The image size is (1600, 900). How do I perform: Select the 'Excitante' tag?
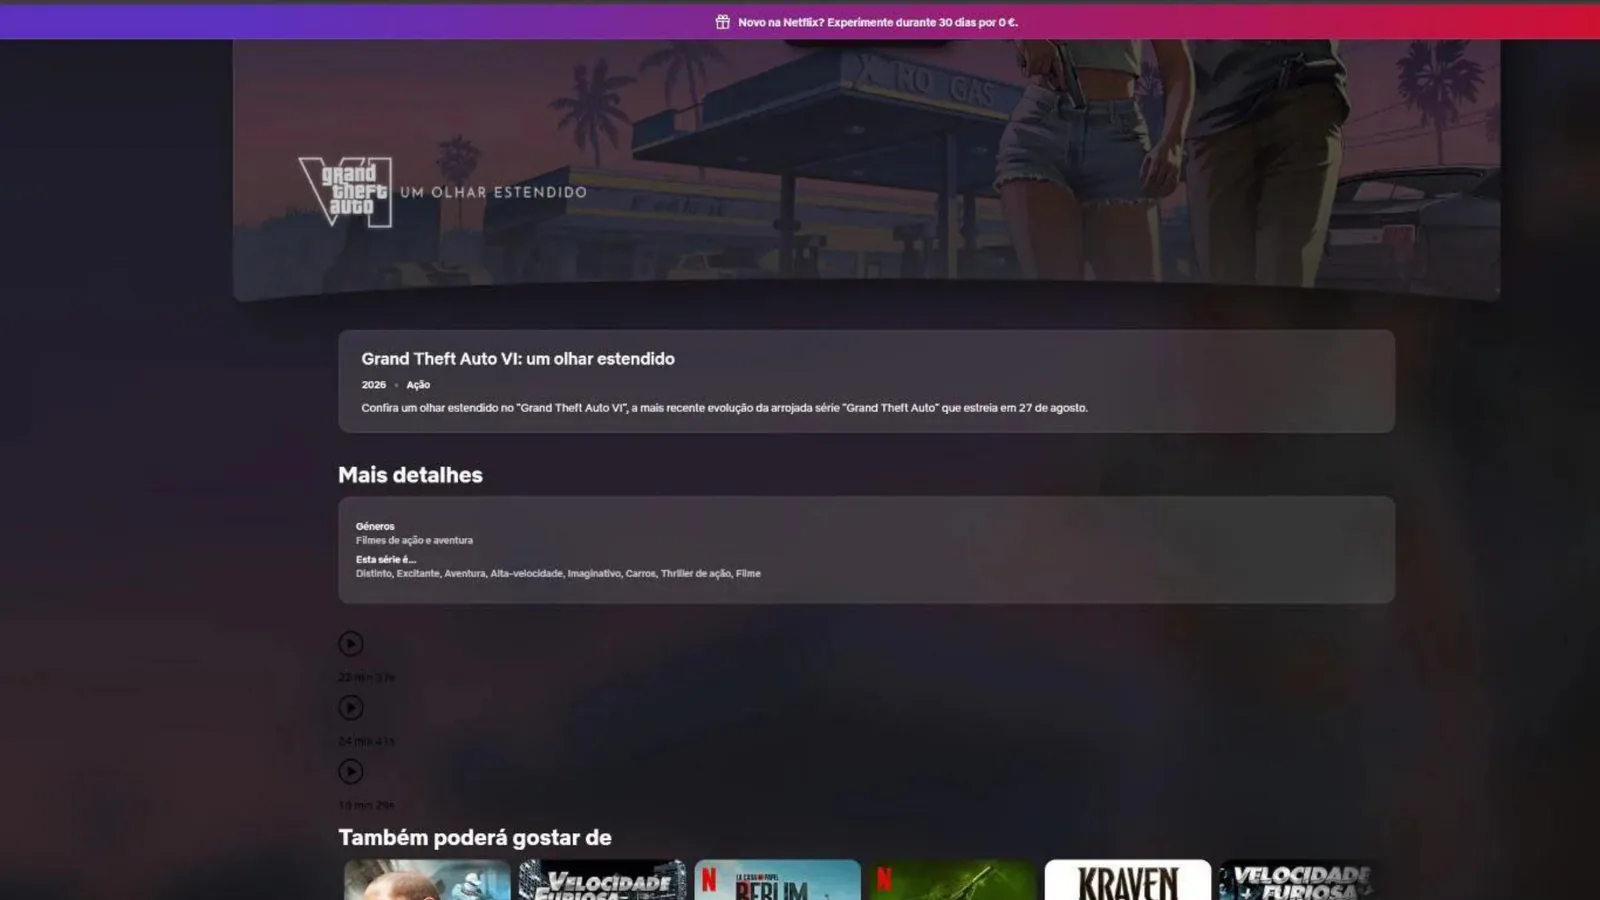tap(418, 573)
